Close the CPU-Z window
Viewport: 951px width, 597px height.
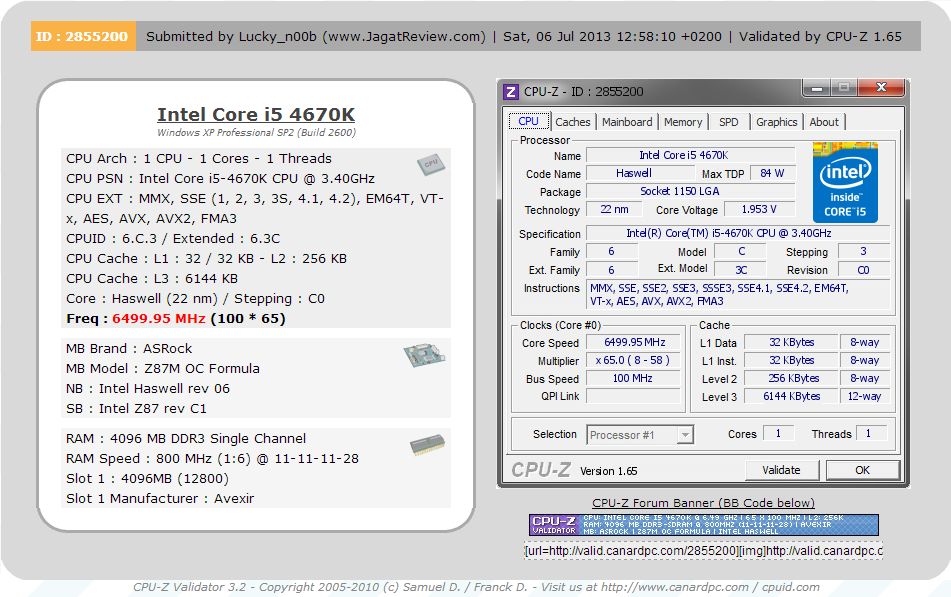pyautogui.click(x=882, y=89)
